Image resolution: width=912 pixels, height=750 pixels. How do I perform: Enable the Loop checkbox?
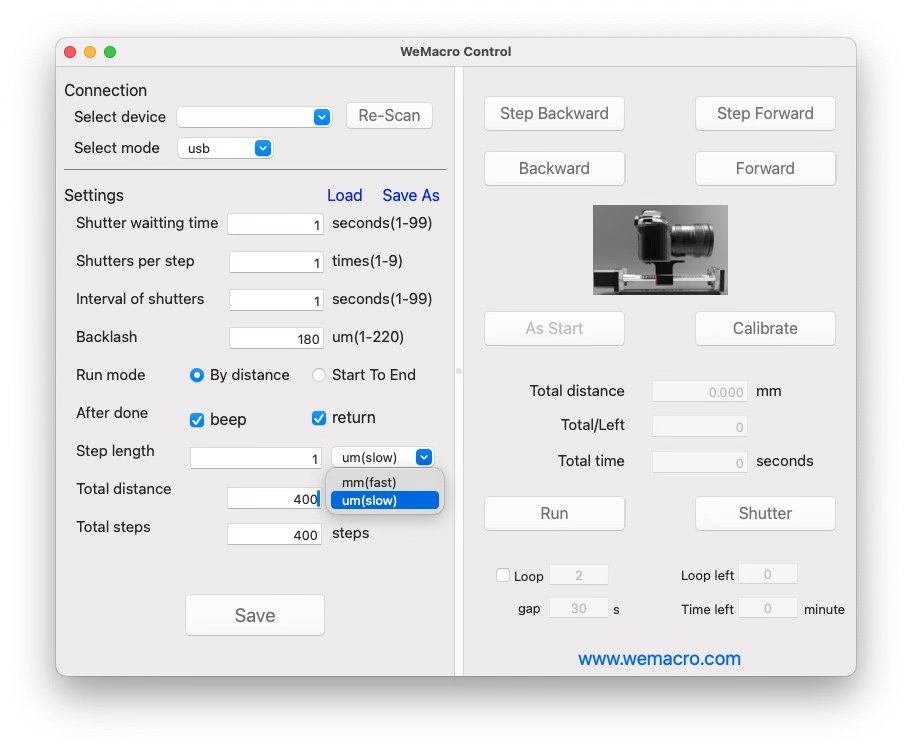tap(503, 575)
